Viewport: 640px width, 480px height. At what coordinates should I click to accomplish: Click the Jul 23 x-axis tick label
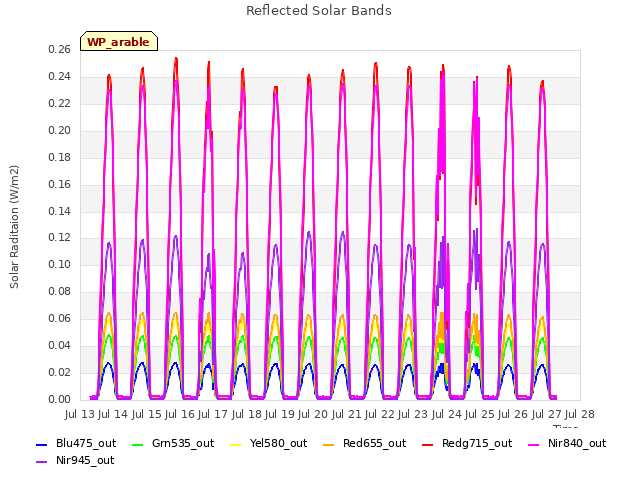tap(413, 414)
